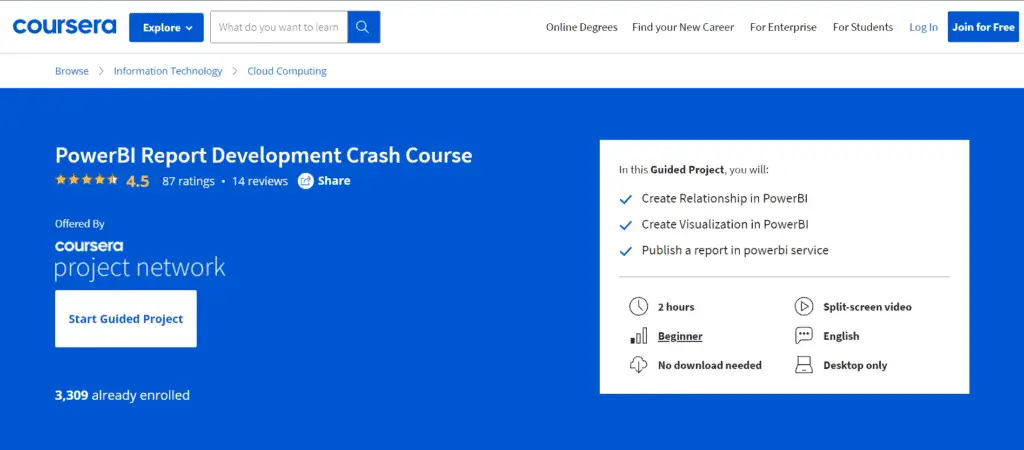Click the star rating icons

[87, 181]
